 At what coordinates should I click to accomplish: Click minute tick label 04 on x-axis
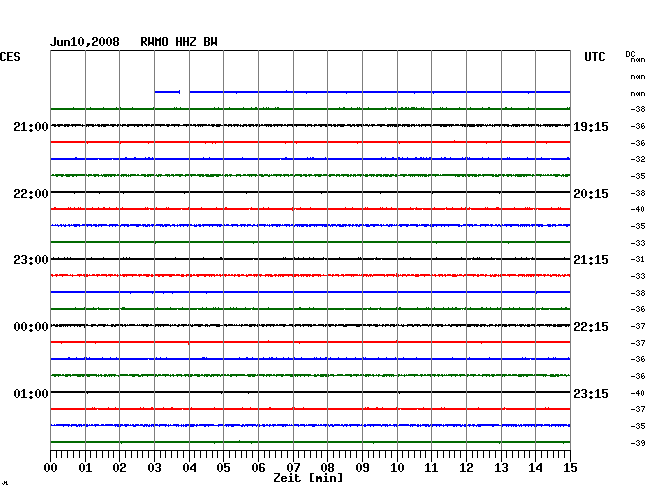[189, 467]
